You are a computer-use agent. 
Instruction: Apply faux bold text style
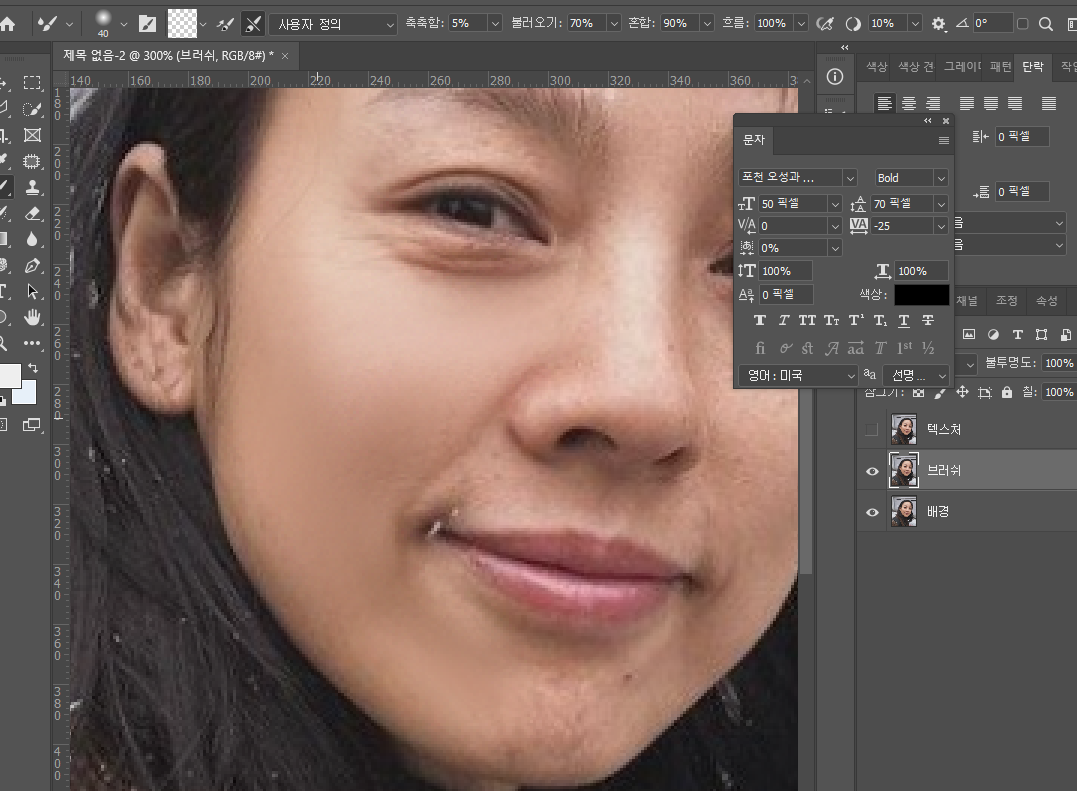coord(760,321)
